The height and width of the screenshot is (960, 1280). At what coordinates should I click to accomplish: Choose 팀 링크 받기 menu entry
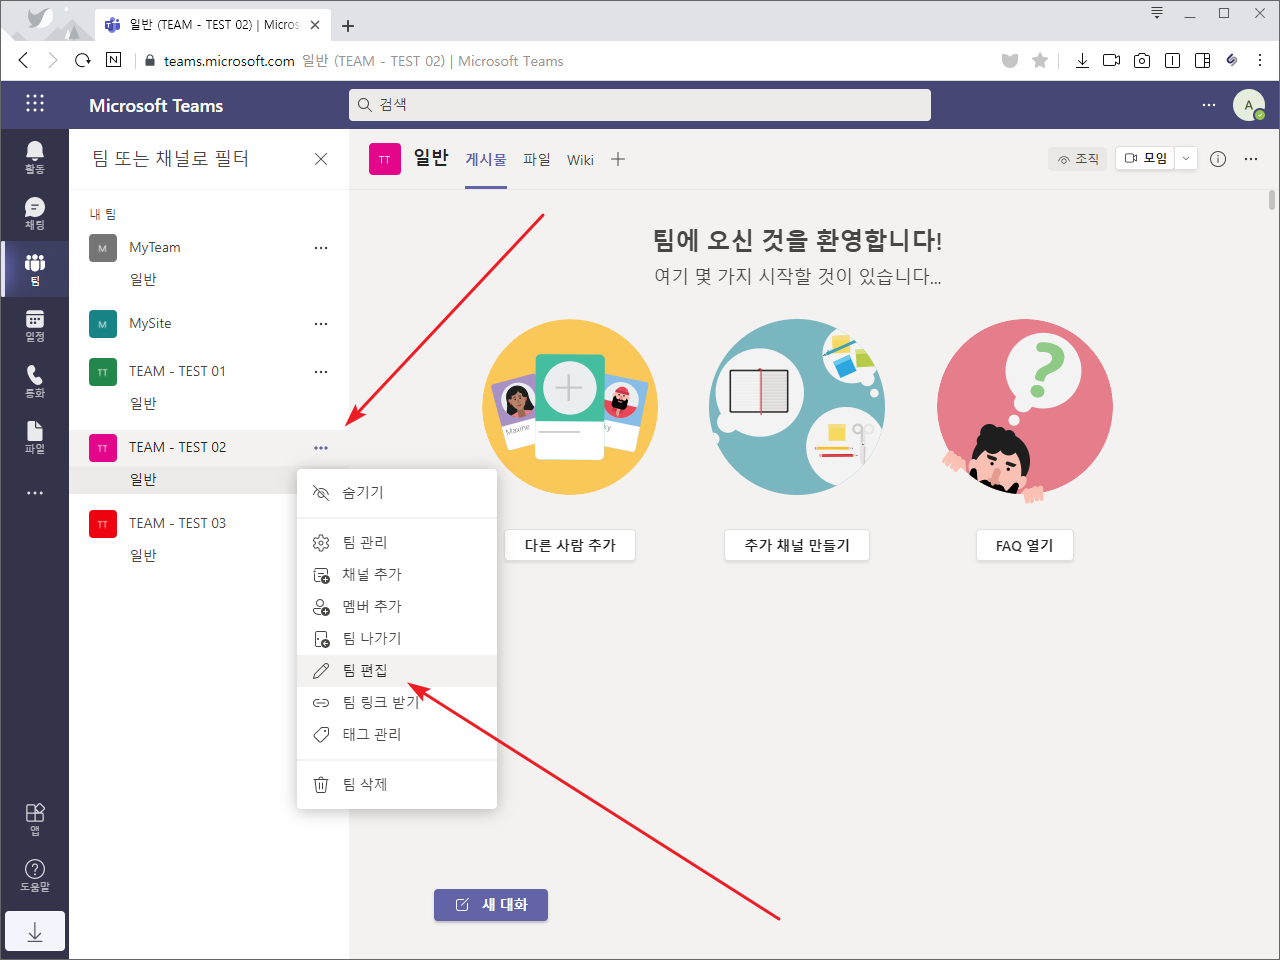click(397, 702)
